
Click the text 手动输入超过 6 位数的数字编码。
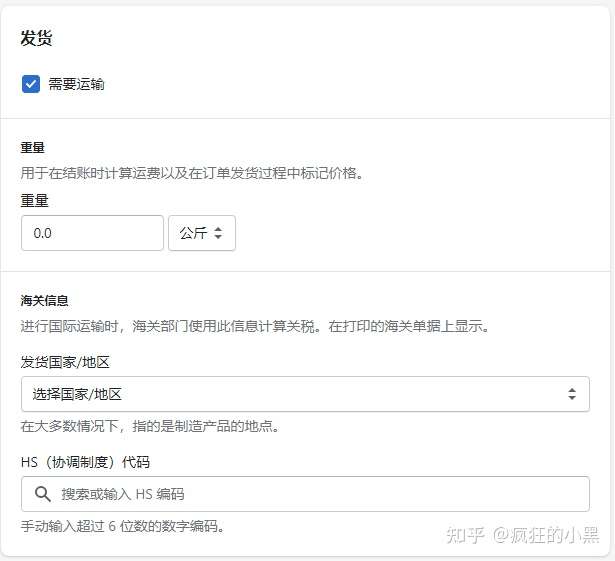[x=122, y=526]
